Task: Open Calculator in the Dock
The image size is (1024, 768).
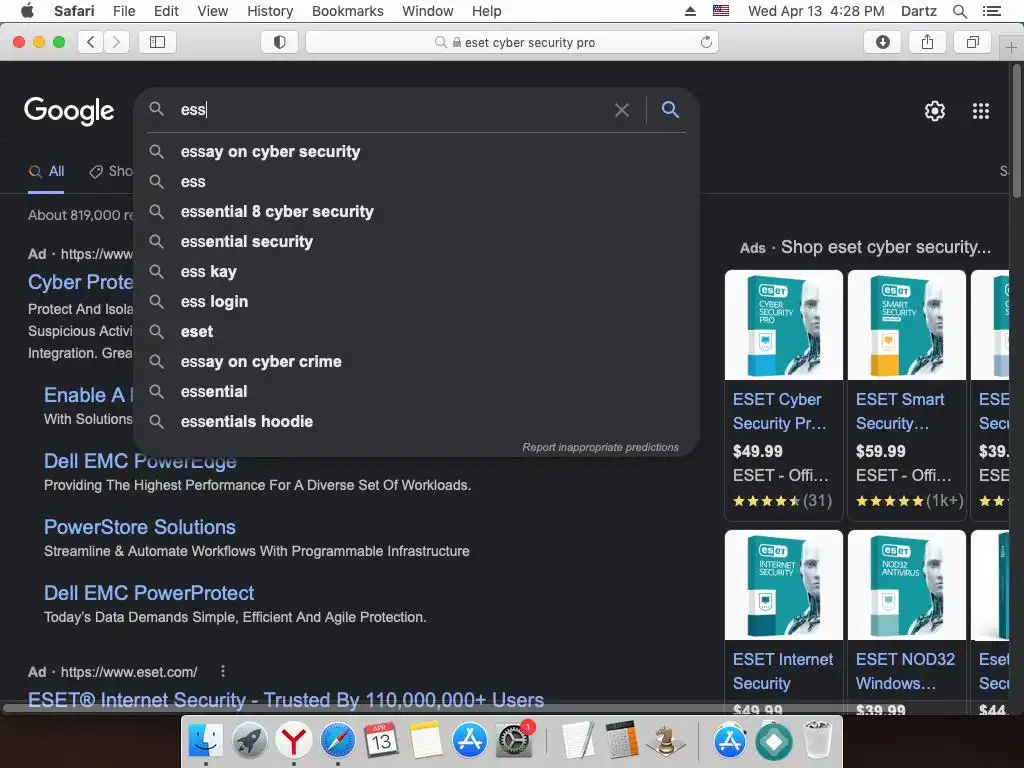Action: pos(621,741)
